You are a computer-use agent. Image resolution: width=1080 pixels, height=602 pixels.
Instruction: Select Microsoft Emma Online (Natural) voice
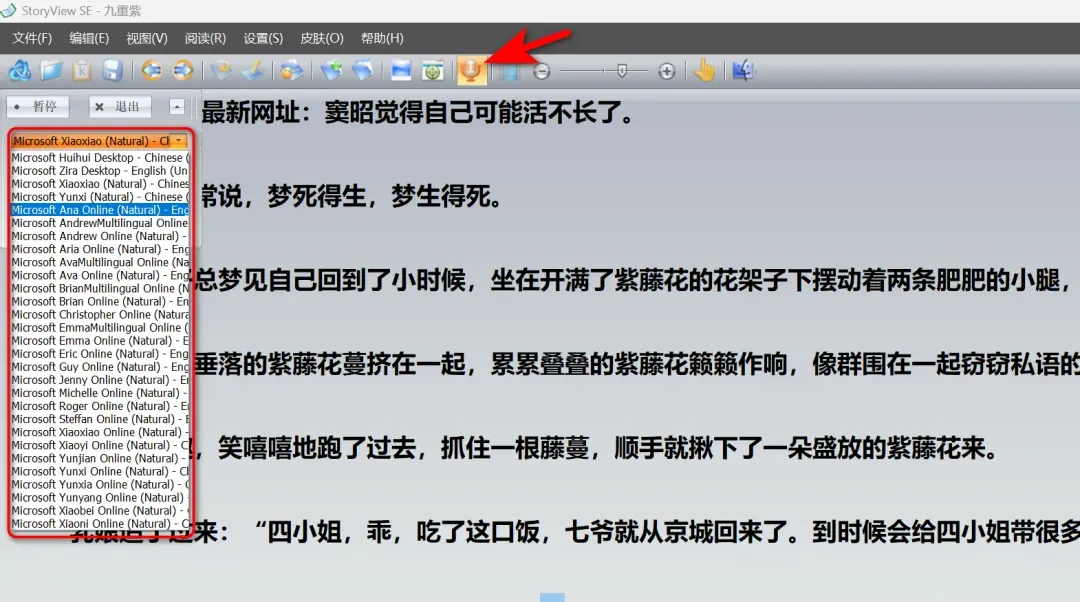point(100,341)
